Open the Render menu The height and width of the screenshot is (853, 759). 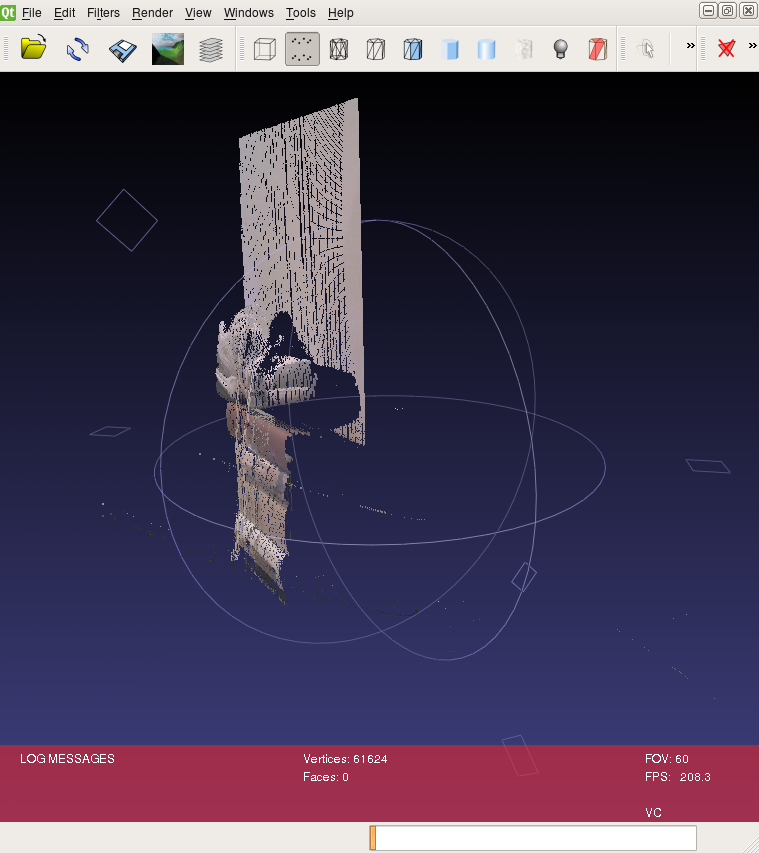coord(152,13)
